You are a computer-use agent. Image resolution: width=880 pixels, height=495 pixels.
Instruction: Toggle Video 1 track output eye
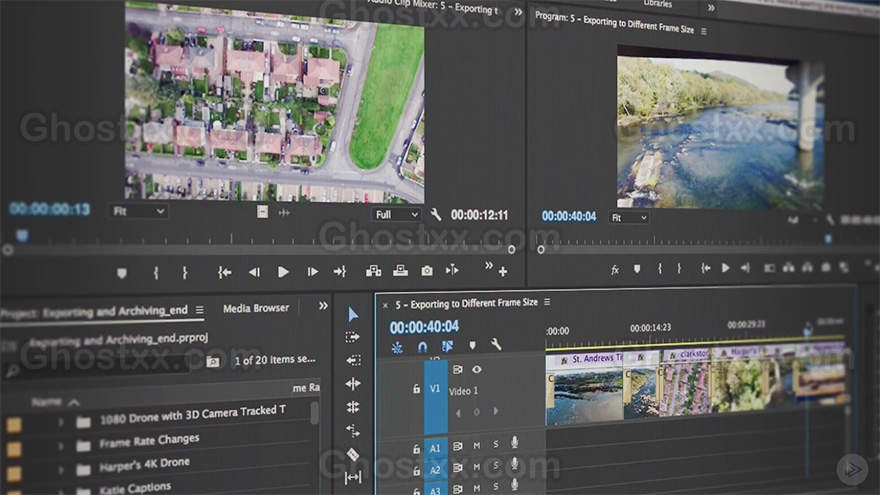tap(476, 369)
